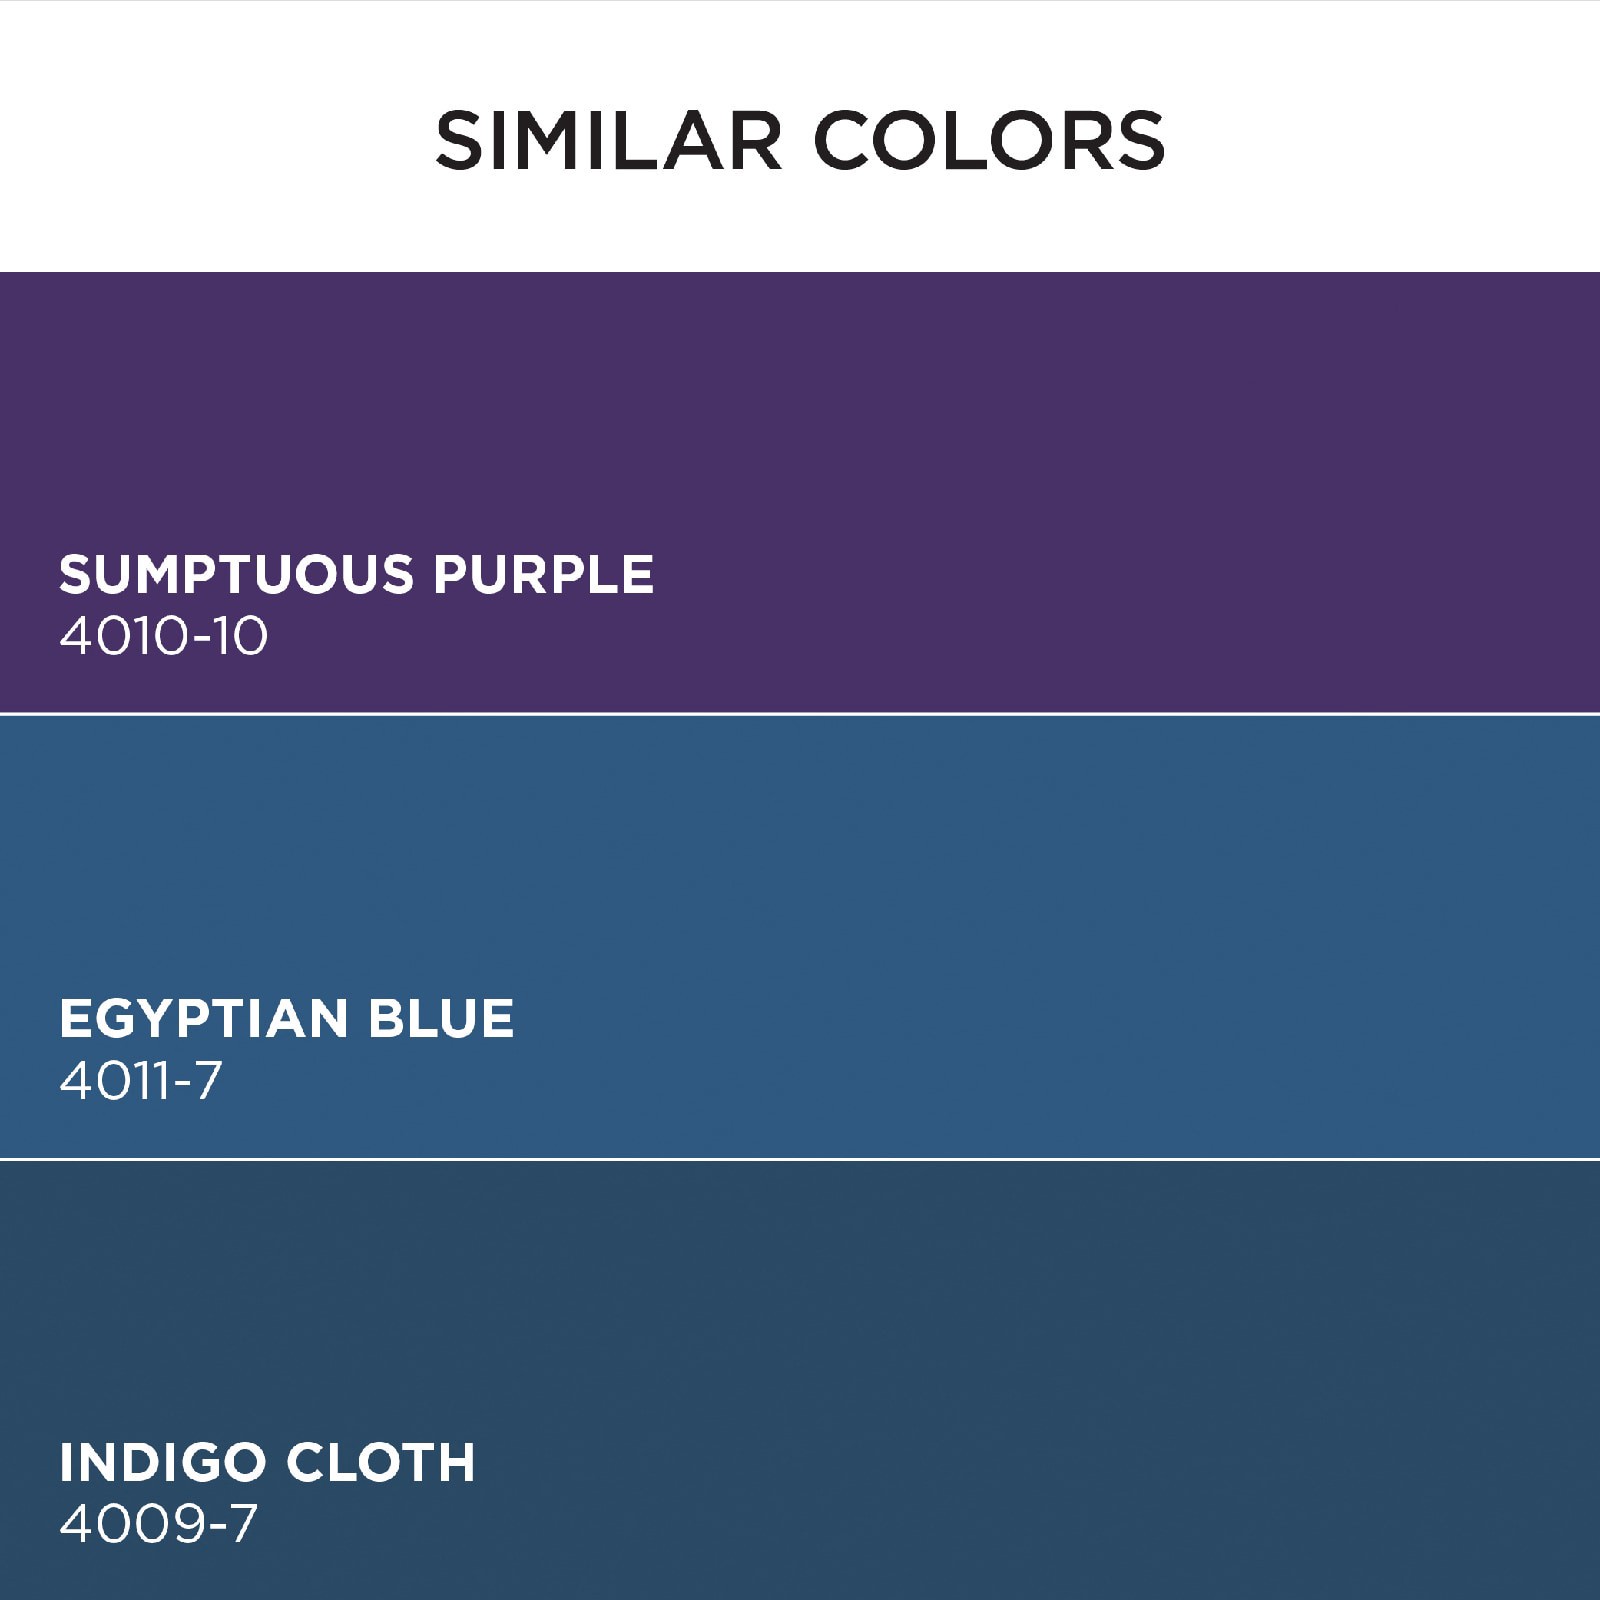Click the word BLUE in the Egyptian Blue label

coord(440,1019)
